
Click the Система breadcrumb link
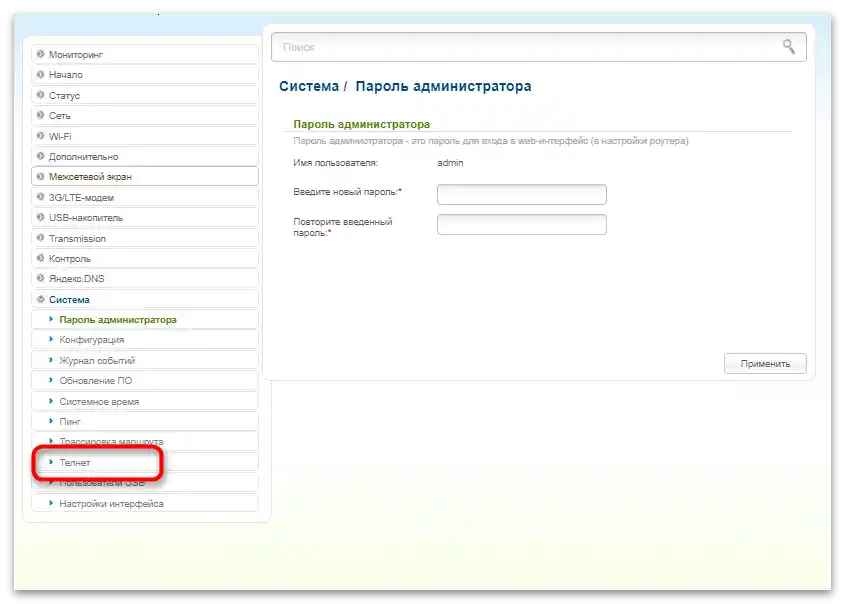point(309,86)
